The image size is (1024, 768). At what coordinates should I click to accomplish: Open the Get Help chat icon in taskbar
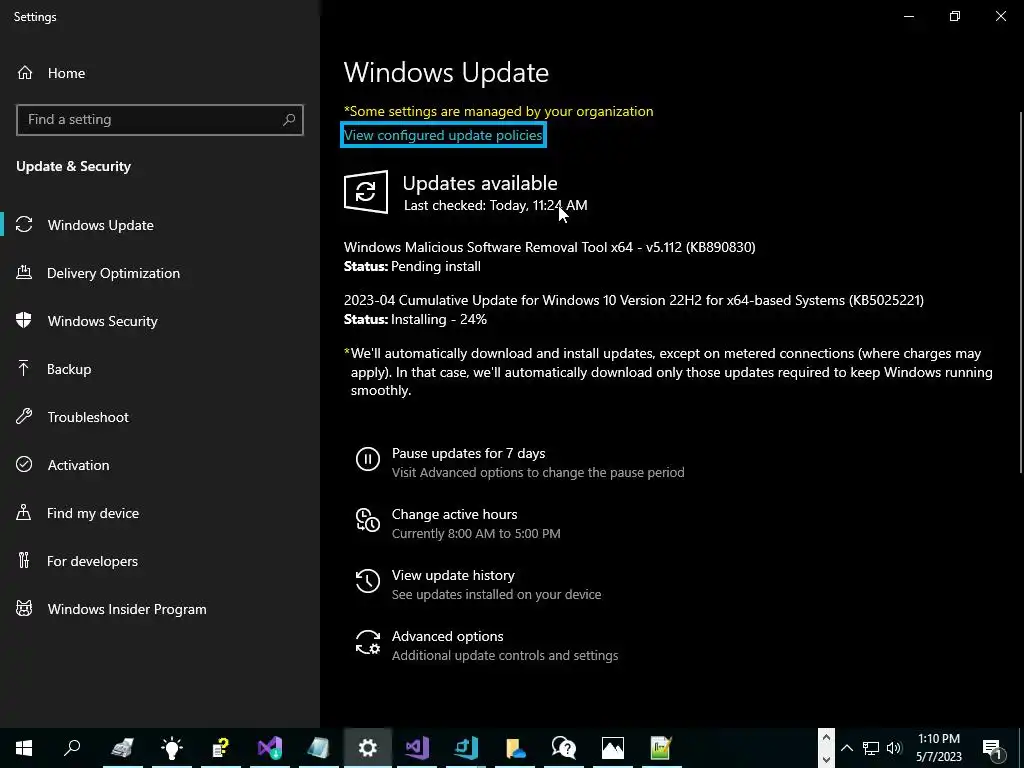[x=564, y=748]
